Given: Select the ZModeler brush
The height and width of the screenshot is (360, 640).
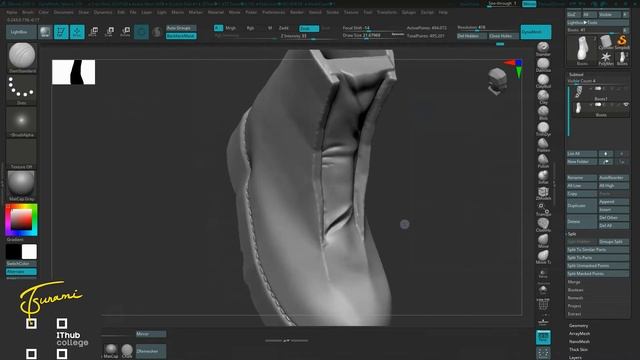Looking at the screenshot, I should coord(543,192).
